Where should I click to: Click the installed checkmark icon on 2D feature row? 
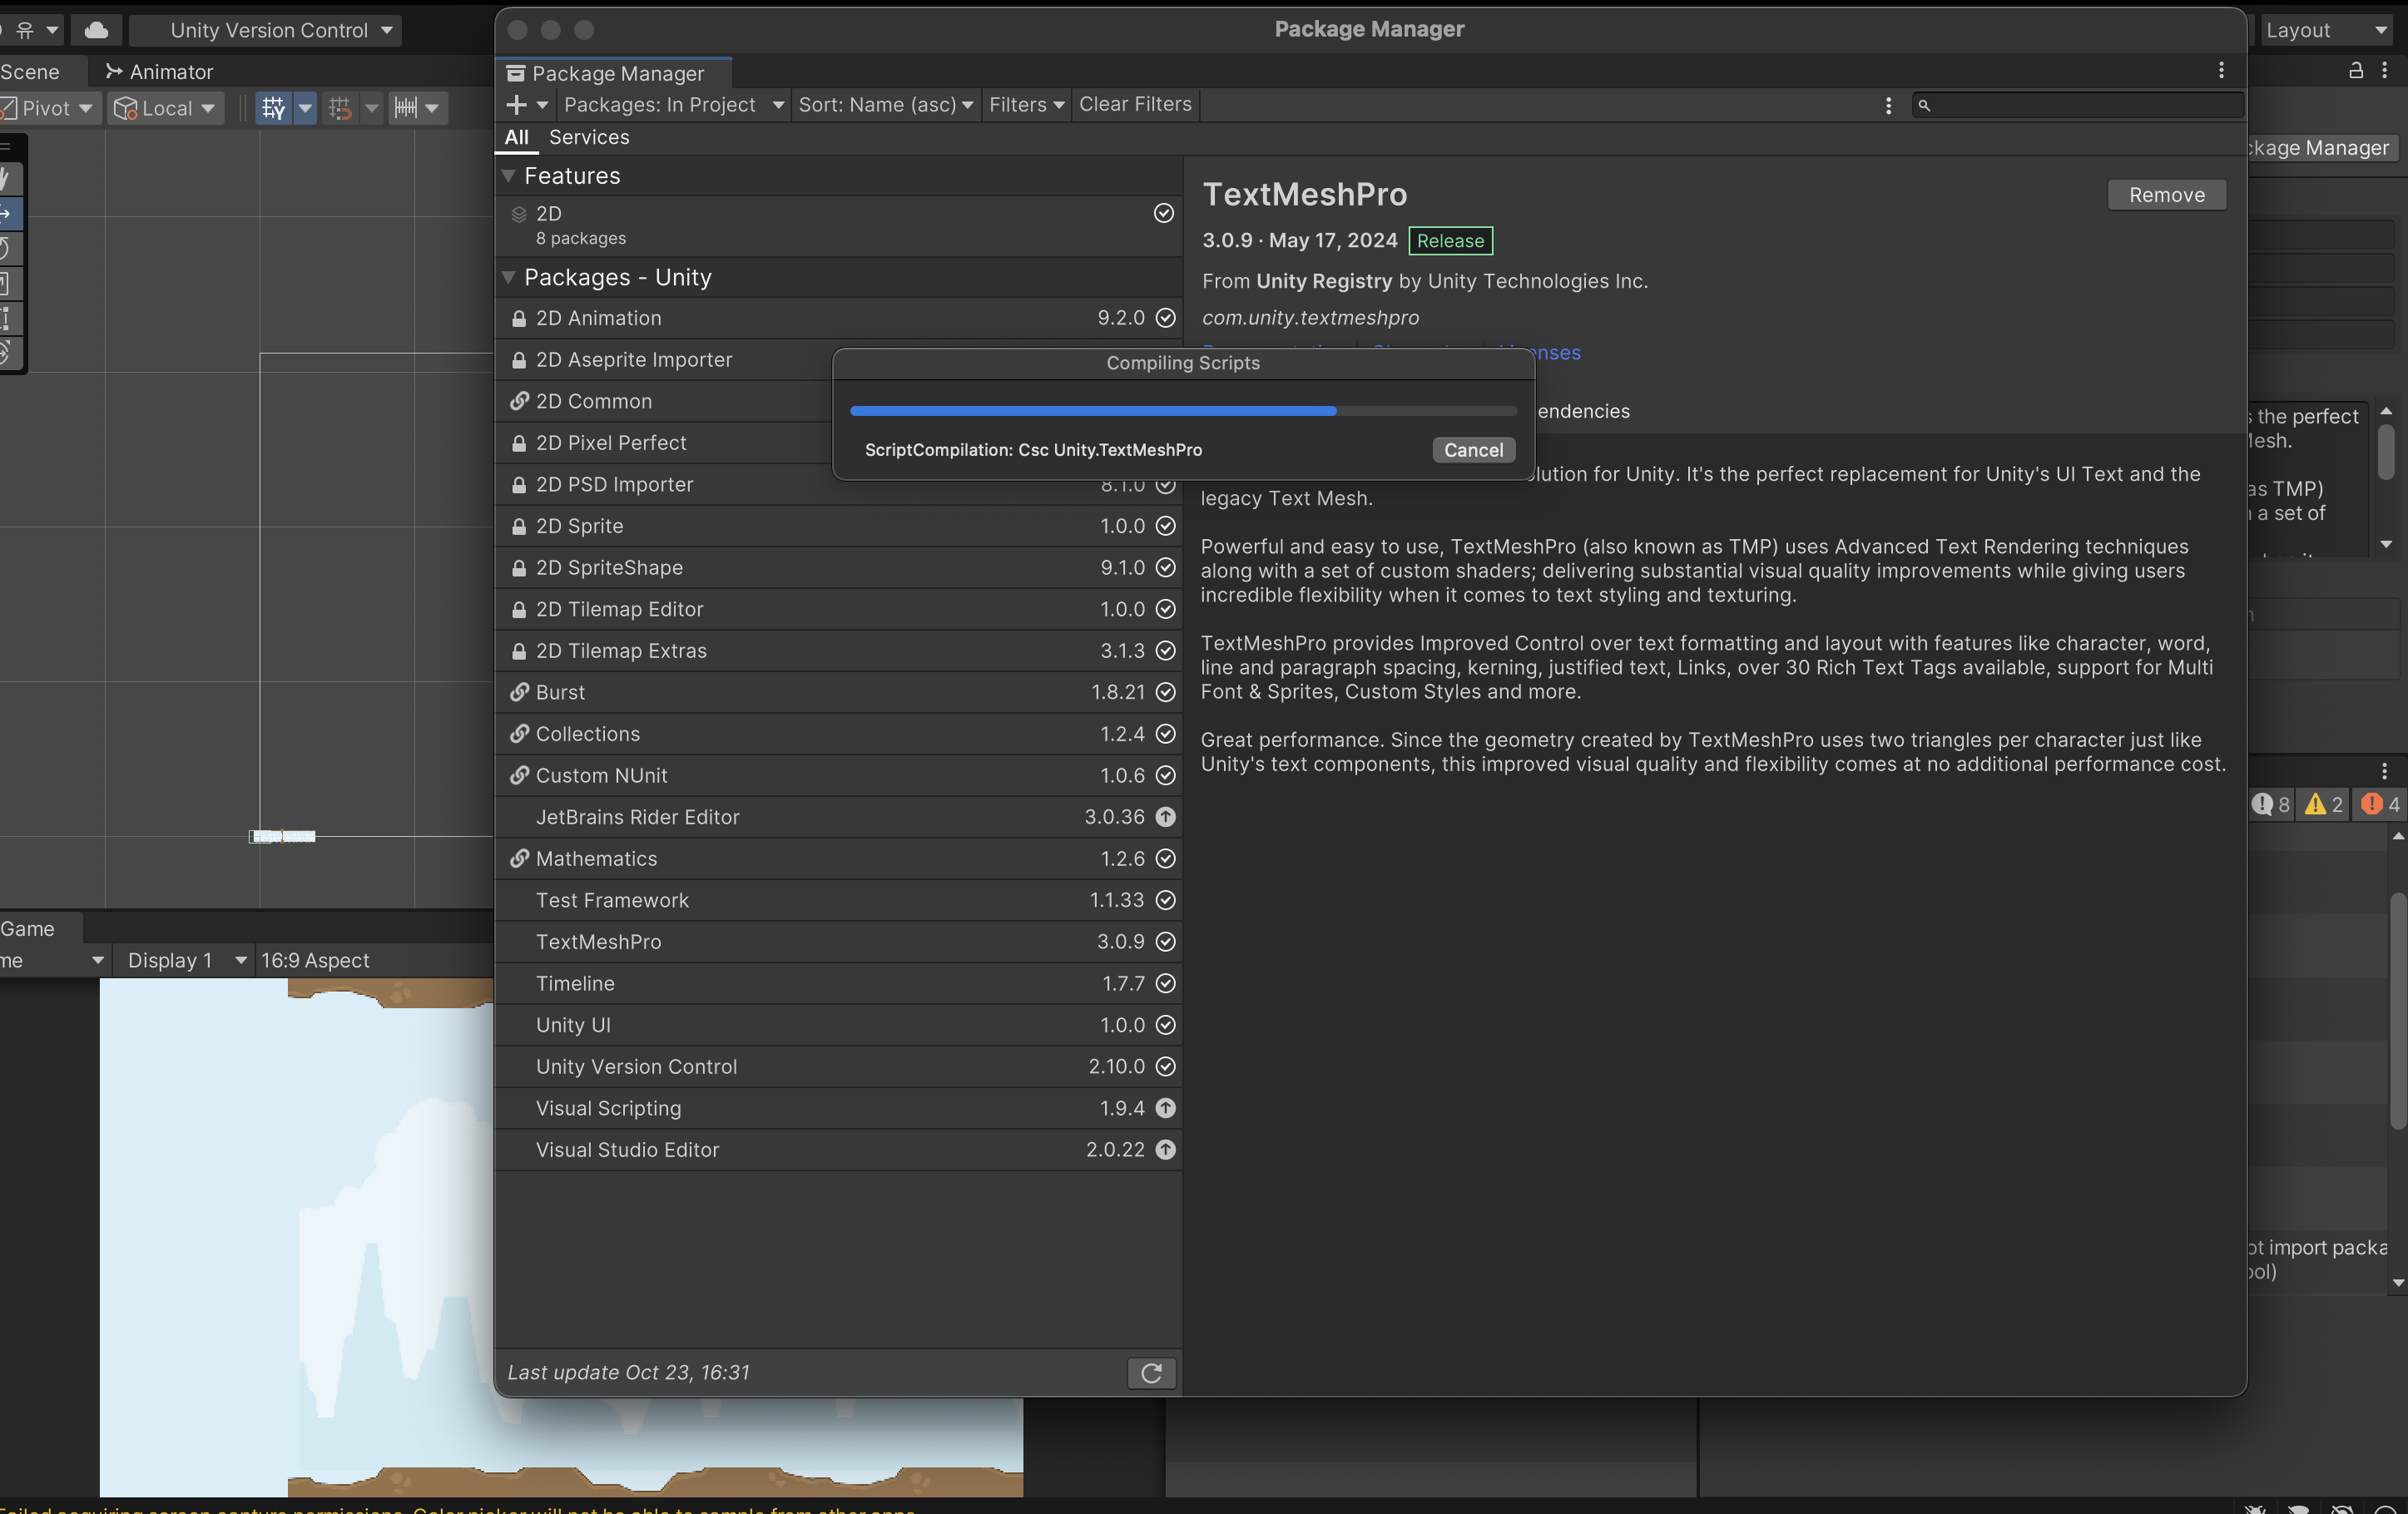click(x=1163, y=213)
